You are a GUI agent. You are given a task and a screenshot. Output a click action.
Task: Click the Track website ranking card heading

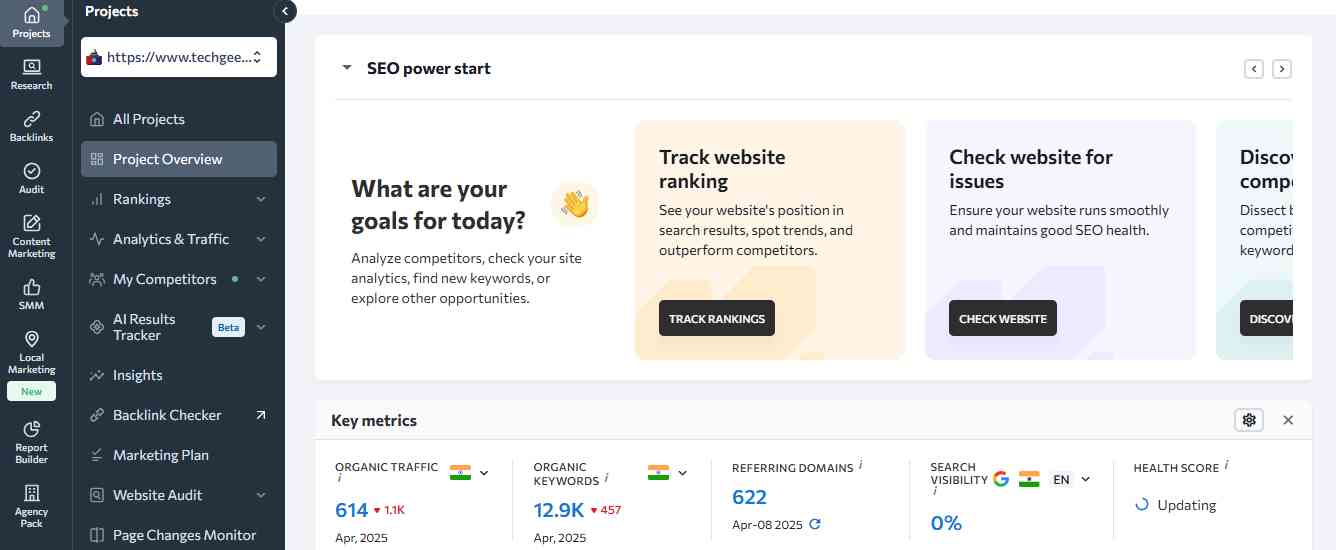click(722, 169)
